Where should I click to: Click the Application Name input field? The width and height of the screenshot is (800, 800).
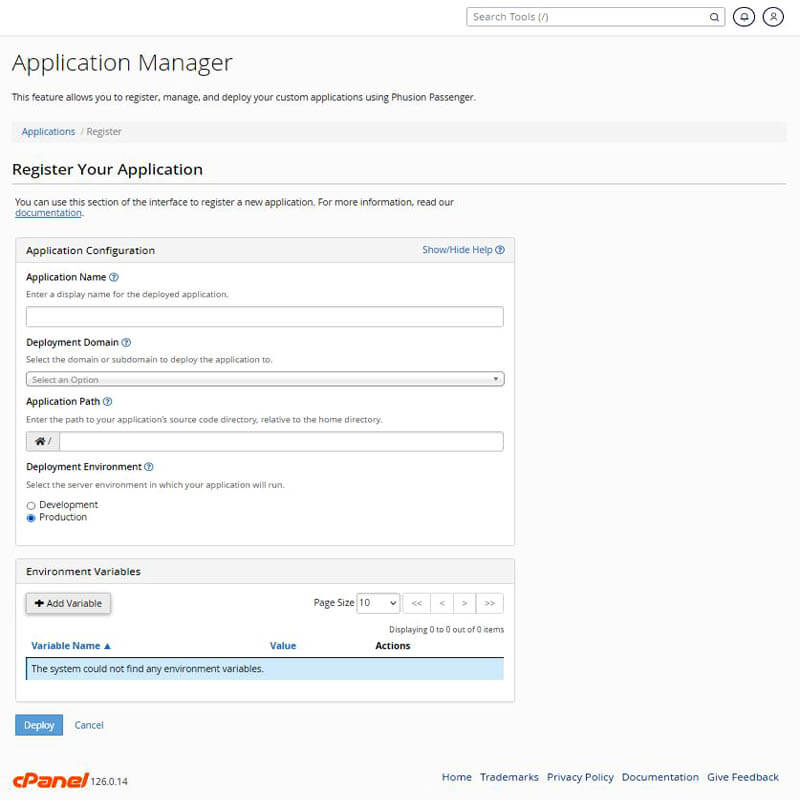click(x=264, y=316)
